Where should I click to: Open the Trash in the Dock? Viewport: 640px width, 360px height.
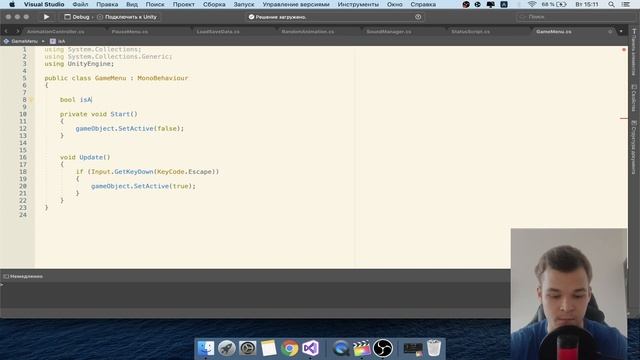click(x=434, y=349)
